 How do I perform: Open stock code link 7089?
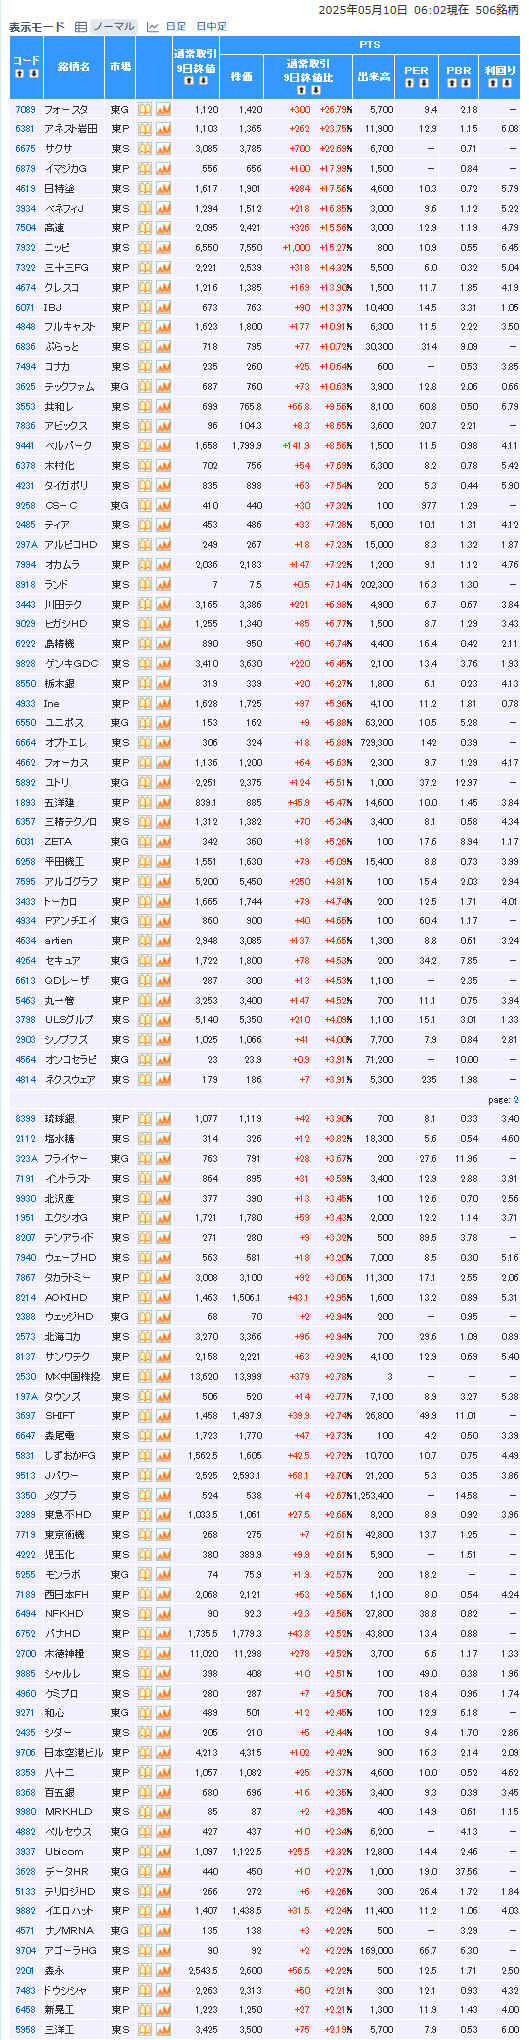coord(26,109)
